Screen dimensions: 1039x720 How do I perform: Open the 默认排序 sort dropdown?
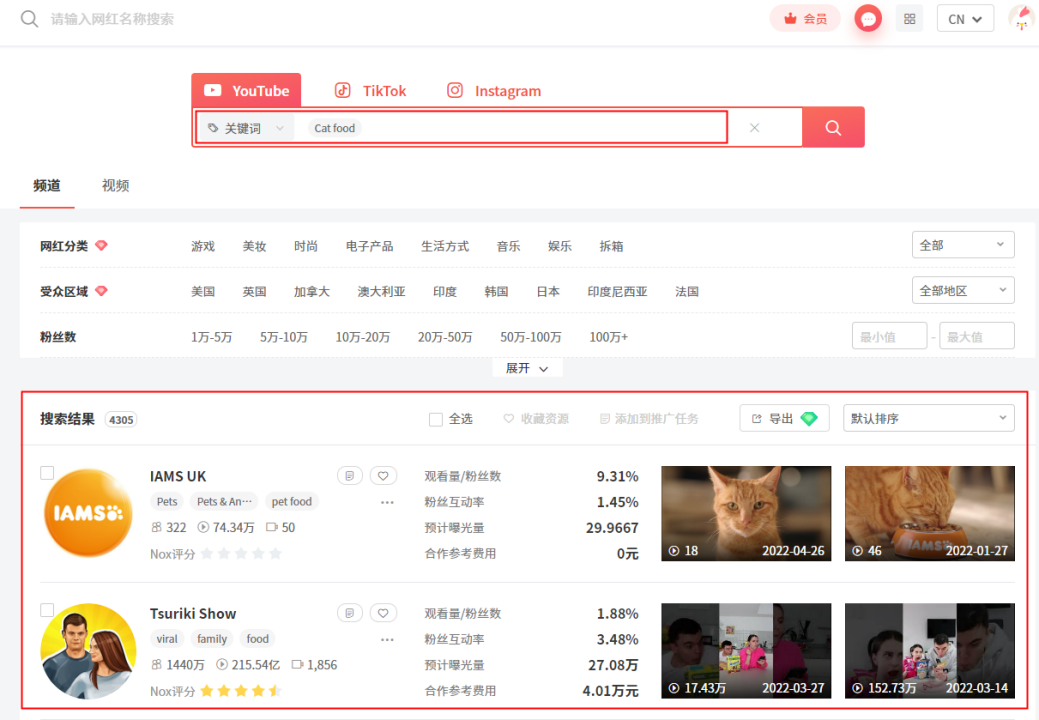[x=928, y=419]
